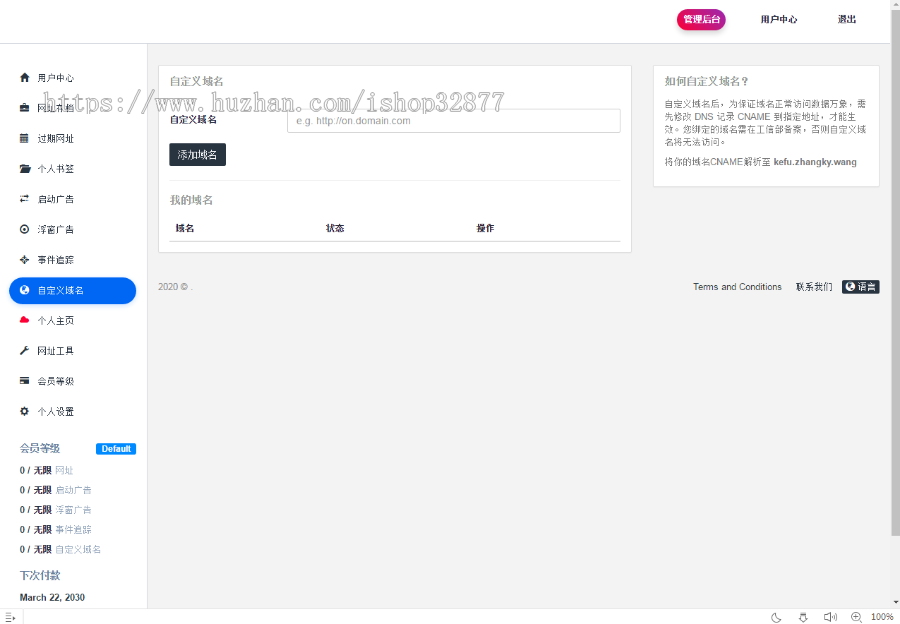The height and width of the screenshot is (624, 900).
Task: Click 退出 in the top navigation bar
Action: (846, 19)
